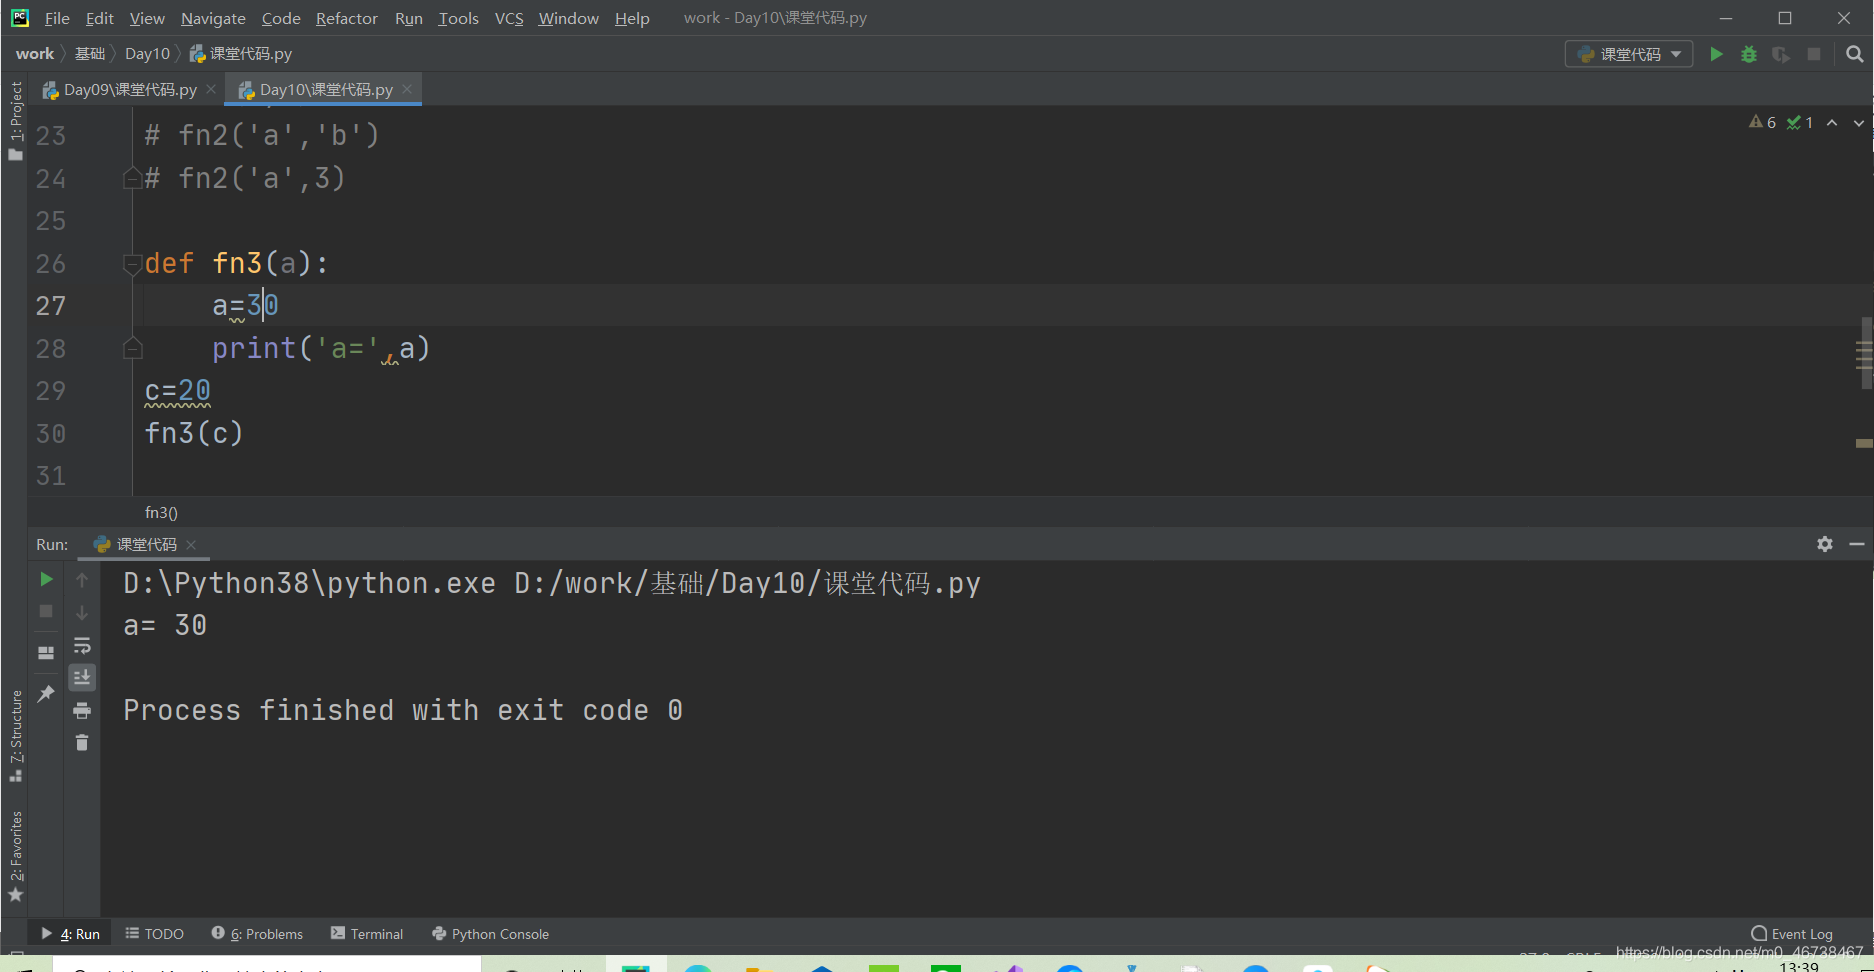Click the 'work' breadcrumb
The width and height of the screenshot is (1874, 972).
[x=35, y=54]
